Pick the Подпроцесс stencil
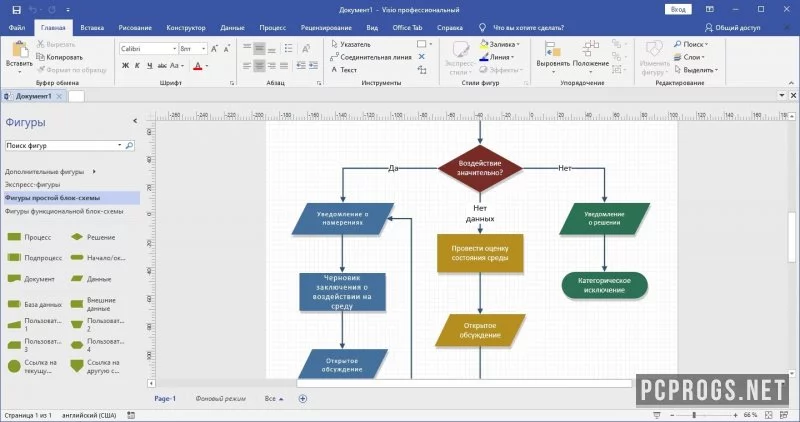This screenshot has width=800, height=422. 14,258
